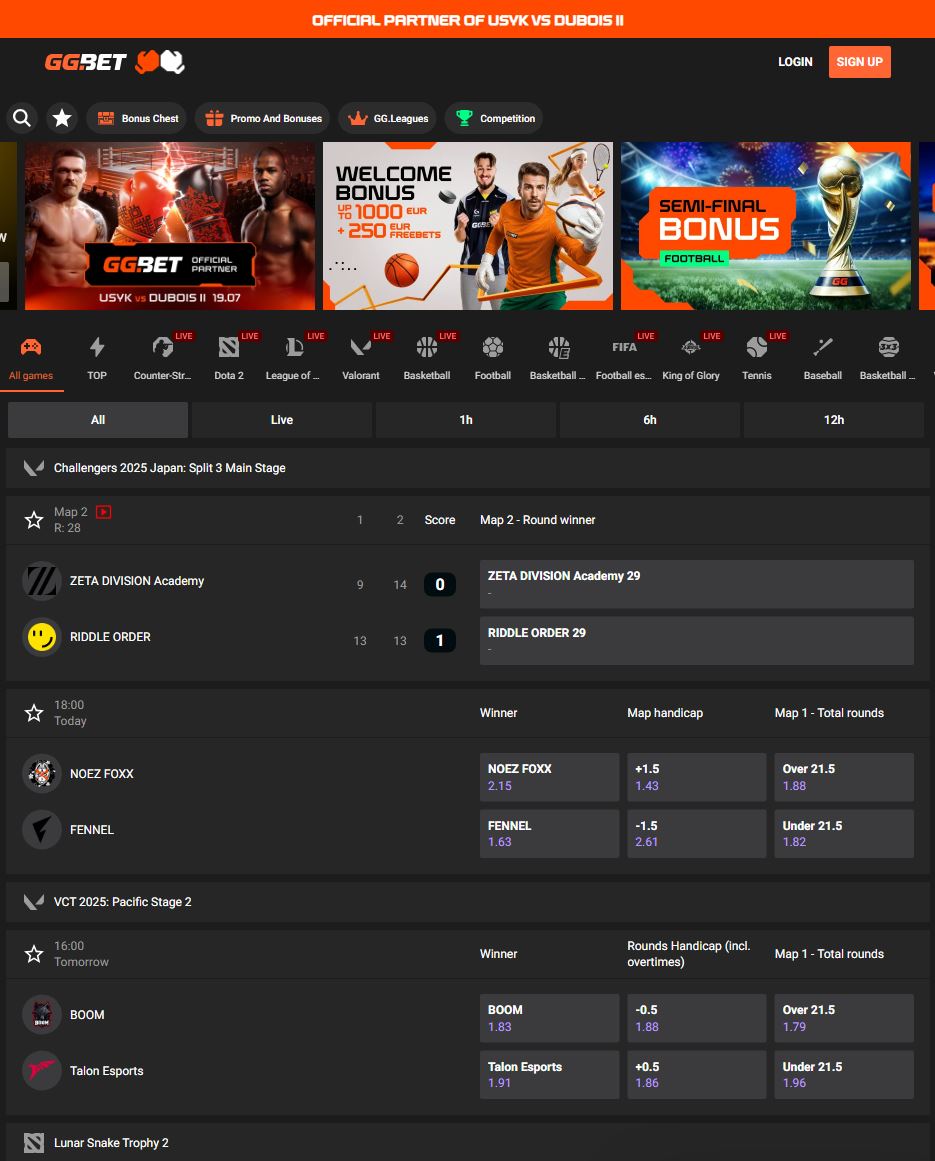Favorite the ZETA vs RIDDLE ORDER match
935x1161 pixels.
pos(34,520)
